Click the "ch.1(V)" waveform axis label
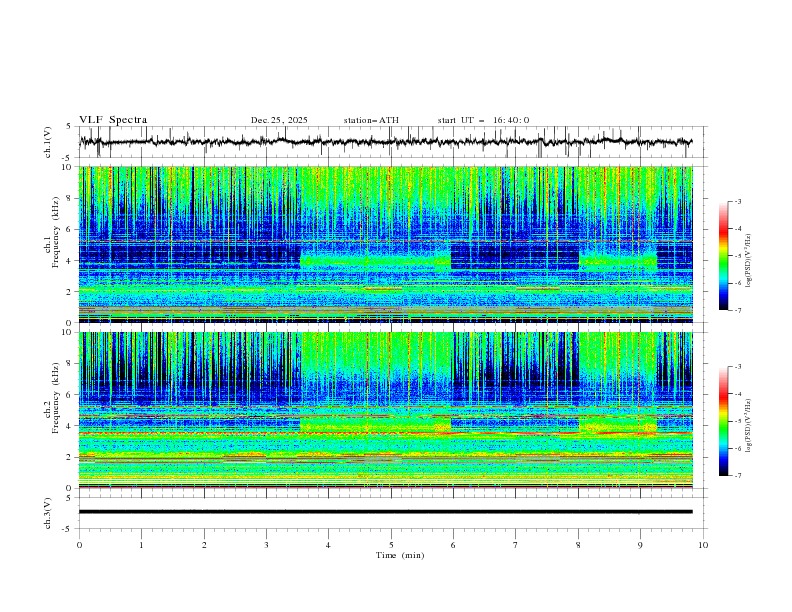Viewport: 792px width, 612px height. [48, 142]
